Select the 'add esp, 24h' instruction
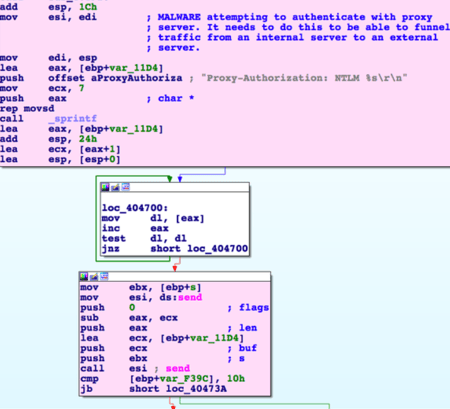 pyautogui.click(x=49, y=139)
